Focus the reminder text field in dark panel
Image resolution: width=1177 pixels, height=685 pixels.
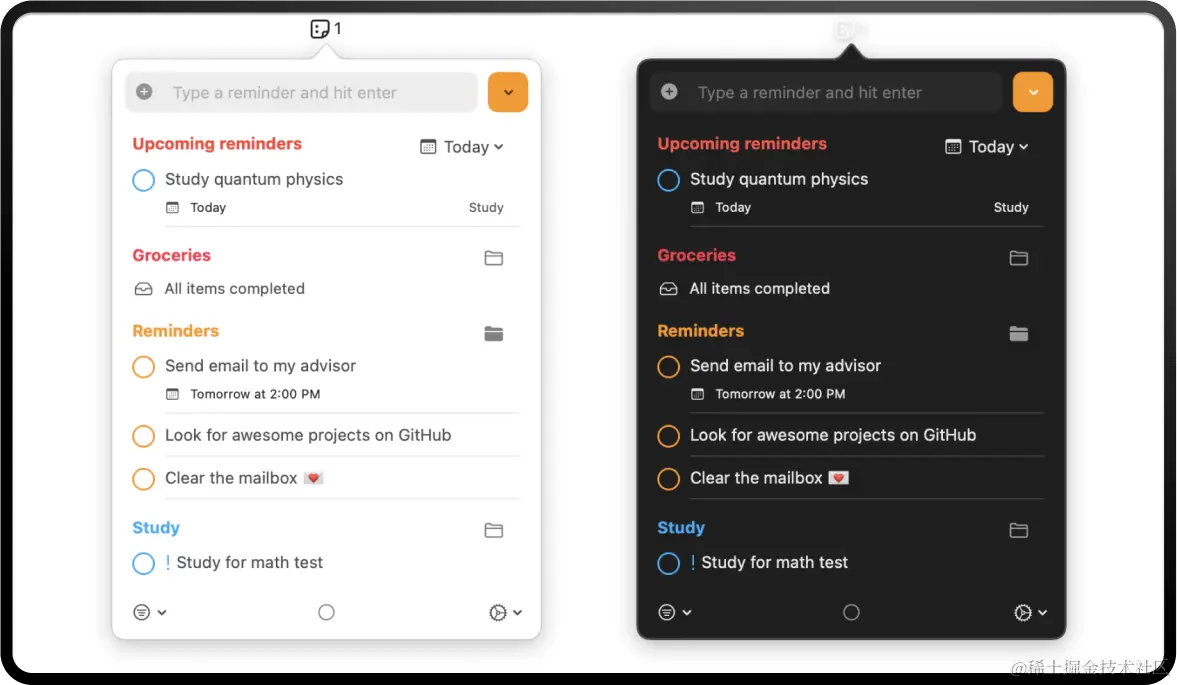[x=826, y=92]
